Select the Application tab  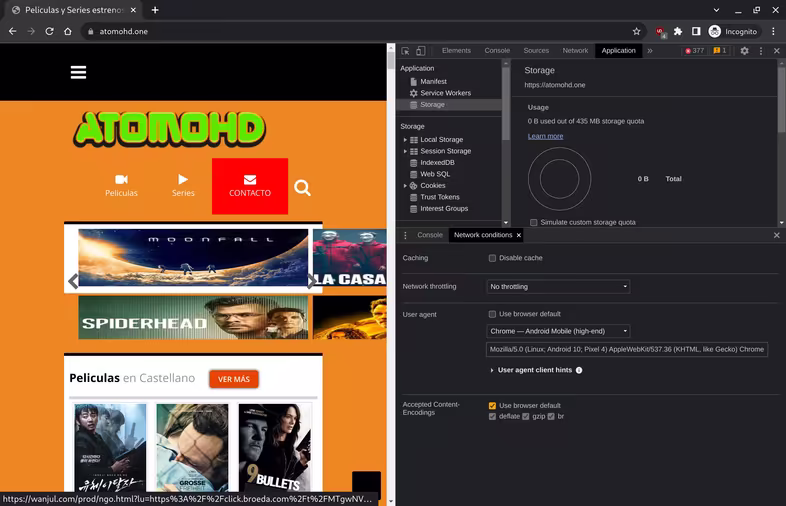618,51
